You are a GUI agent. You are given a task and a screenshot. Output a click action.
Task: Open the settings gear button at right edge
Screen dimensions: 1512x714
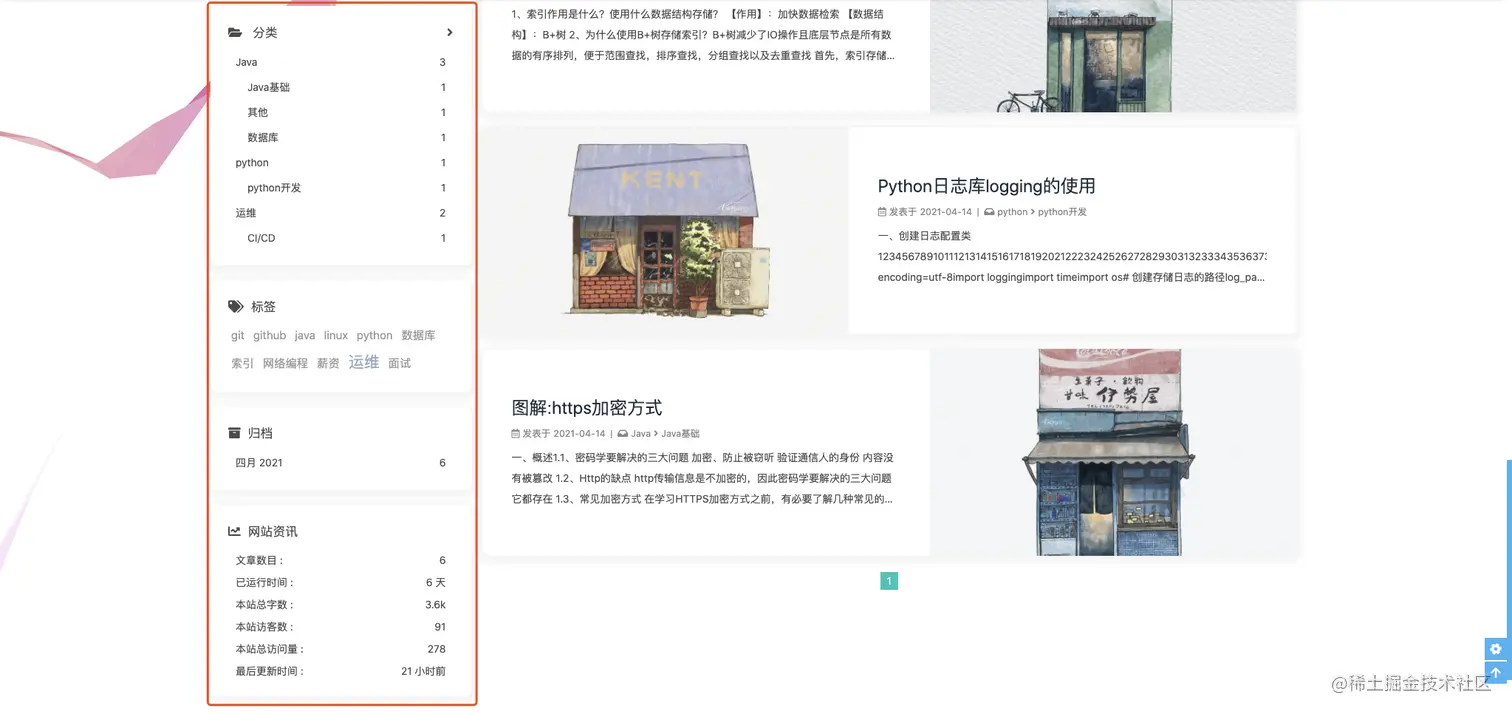click(x=1496, y=649)
